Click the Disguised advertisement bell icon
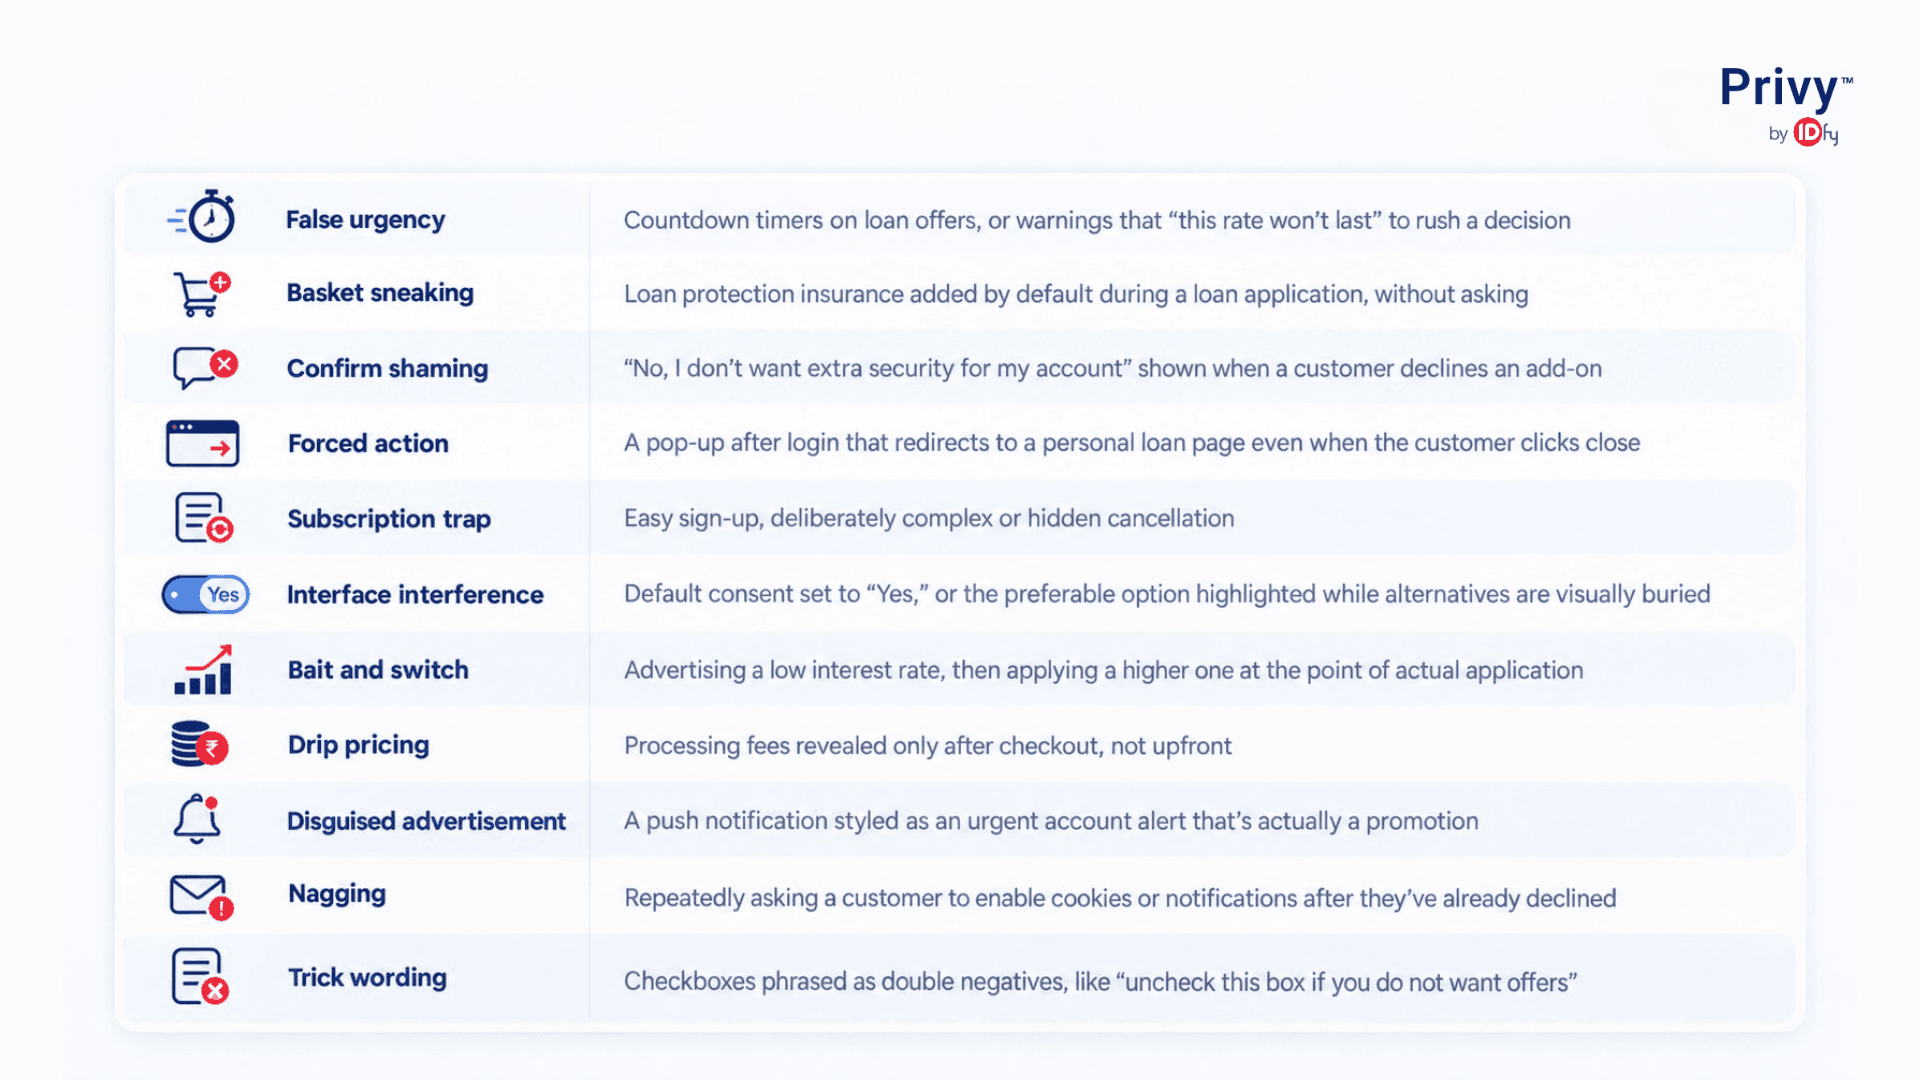The height and width of the screenshot is (1080, 1920). click(x=197, y=819)
